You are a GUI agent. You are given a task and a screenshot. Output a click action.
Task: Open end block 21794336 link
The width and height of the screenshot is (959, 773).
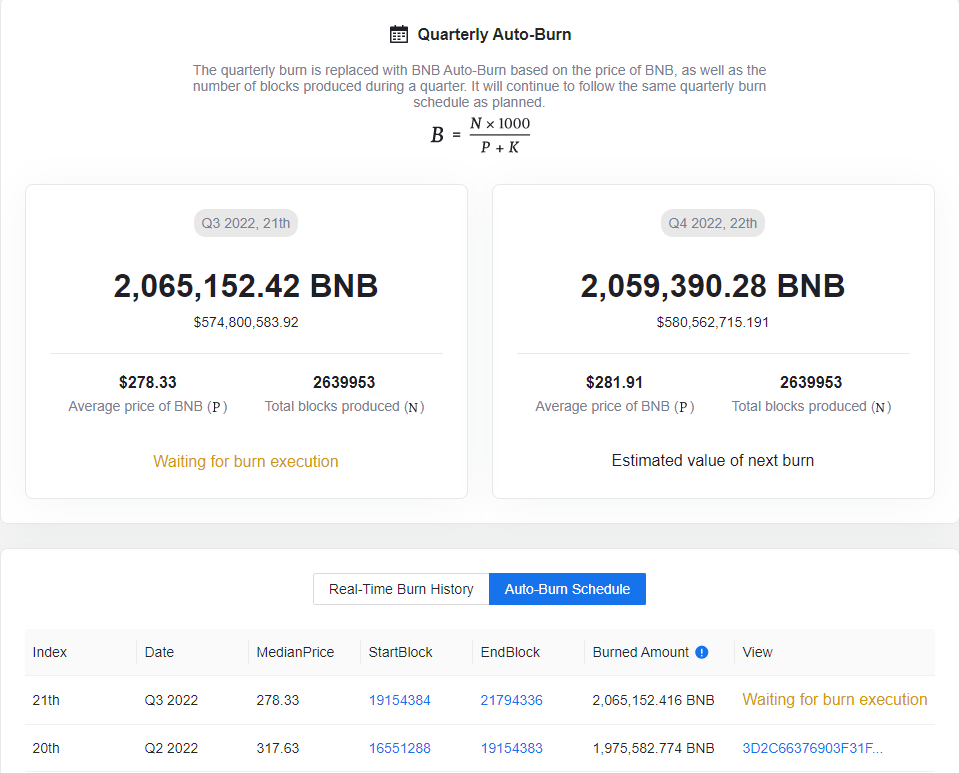tap(511, 700)
